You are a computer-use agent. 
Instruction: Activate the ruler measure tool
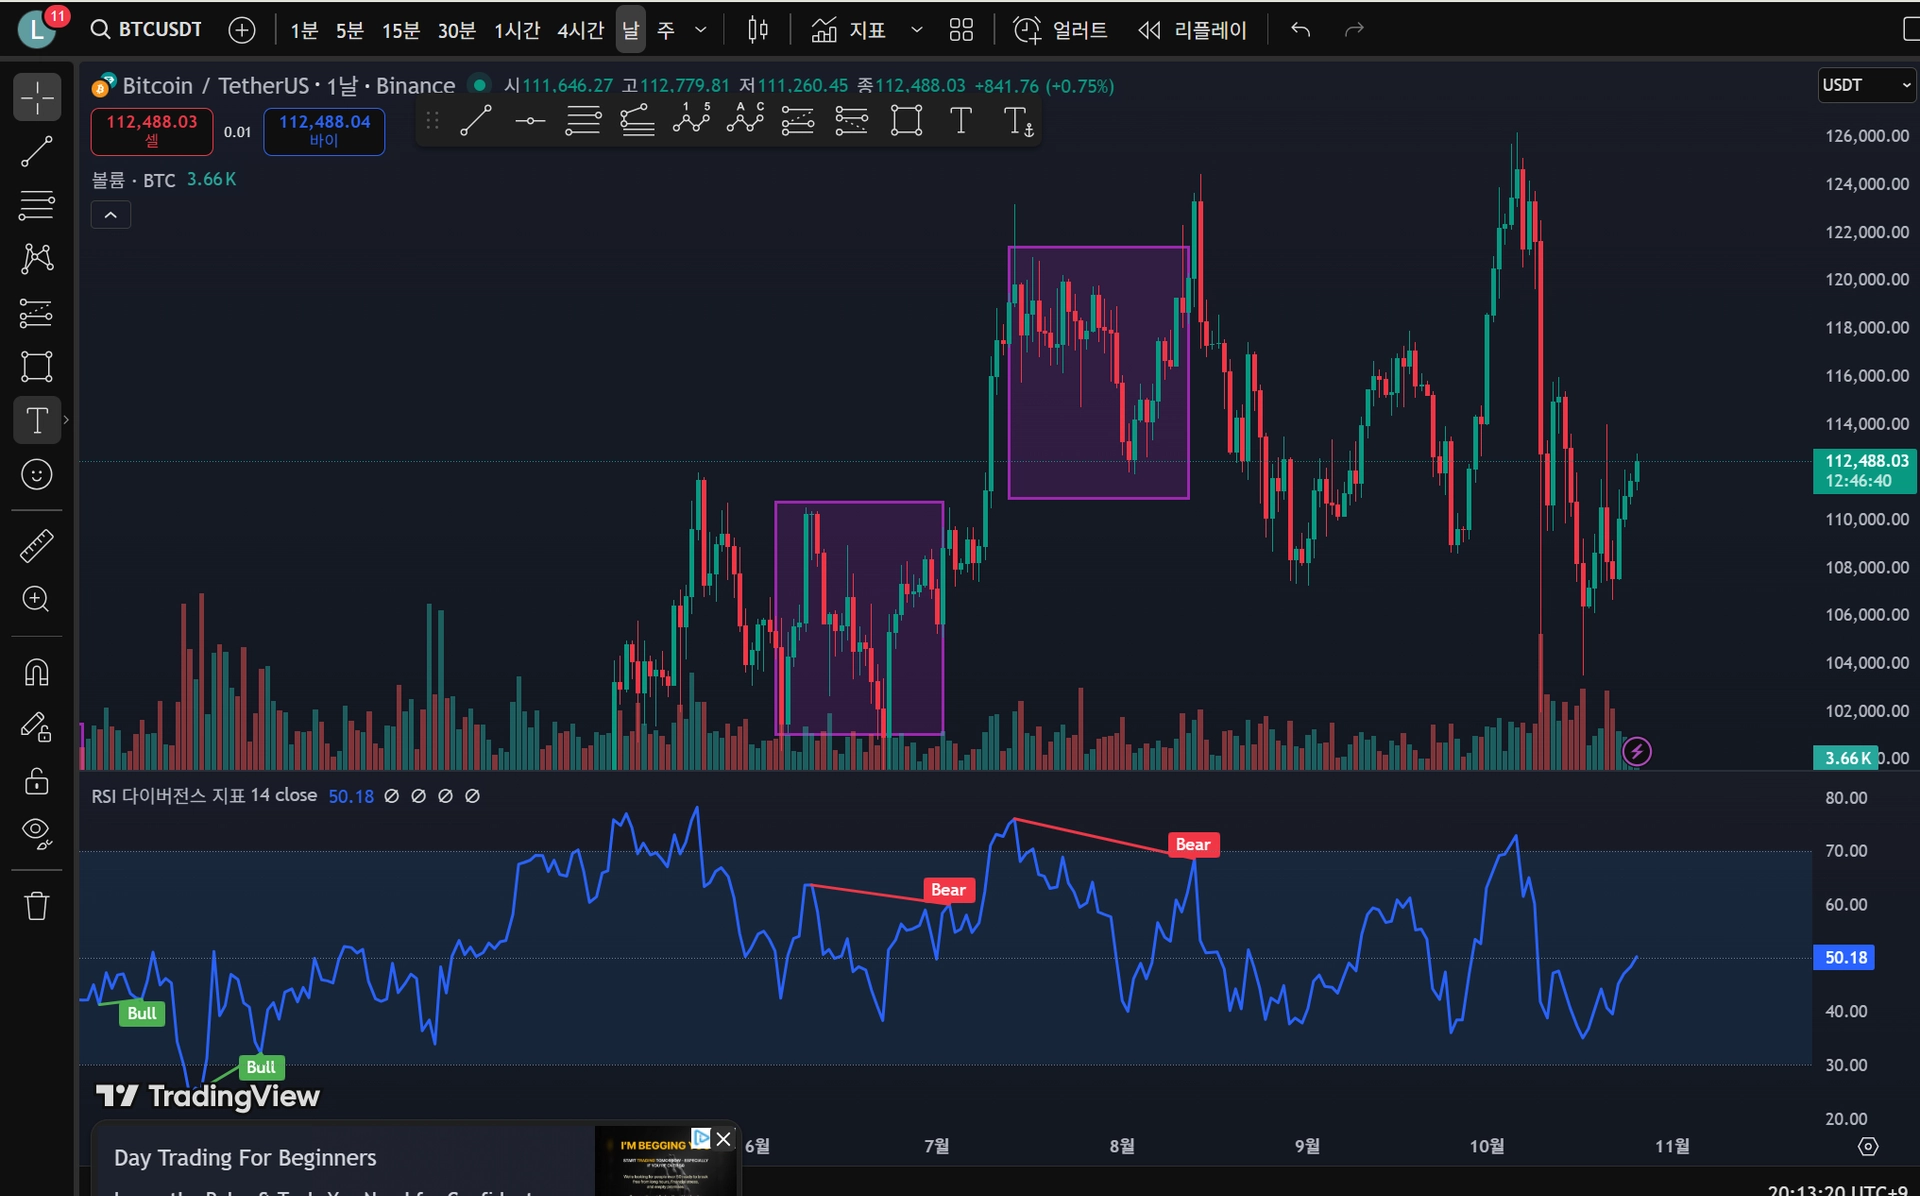coord(37,546)
